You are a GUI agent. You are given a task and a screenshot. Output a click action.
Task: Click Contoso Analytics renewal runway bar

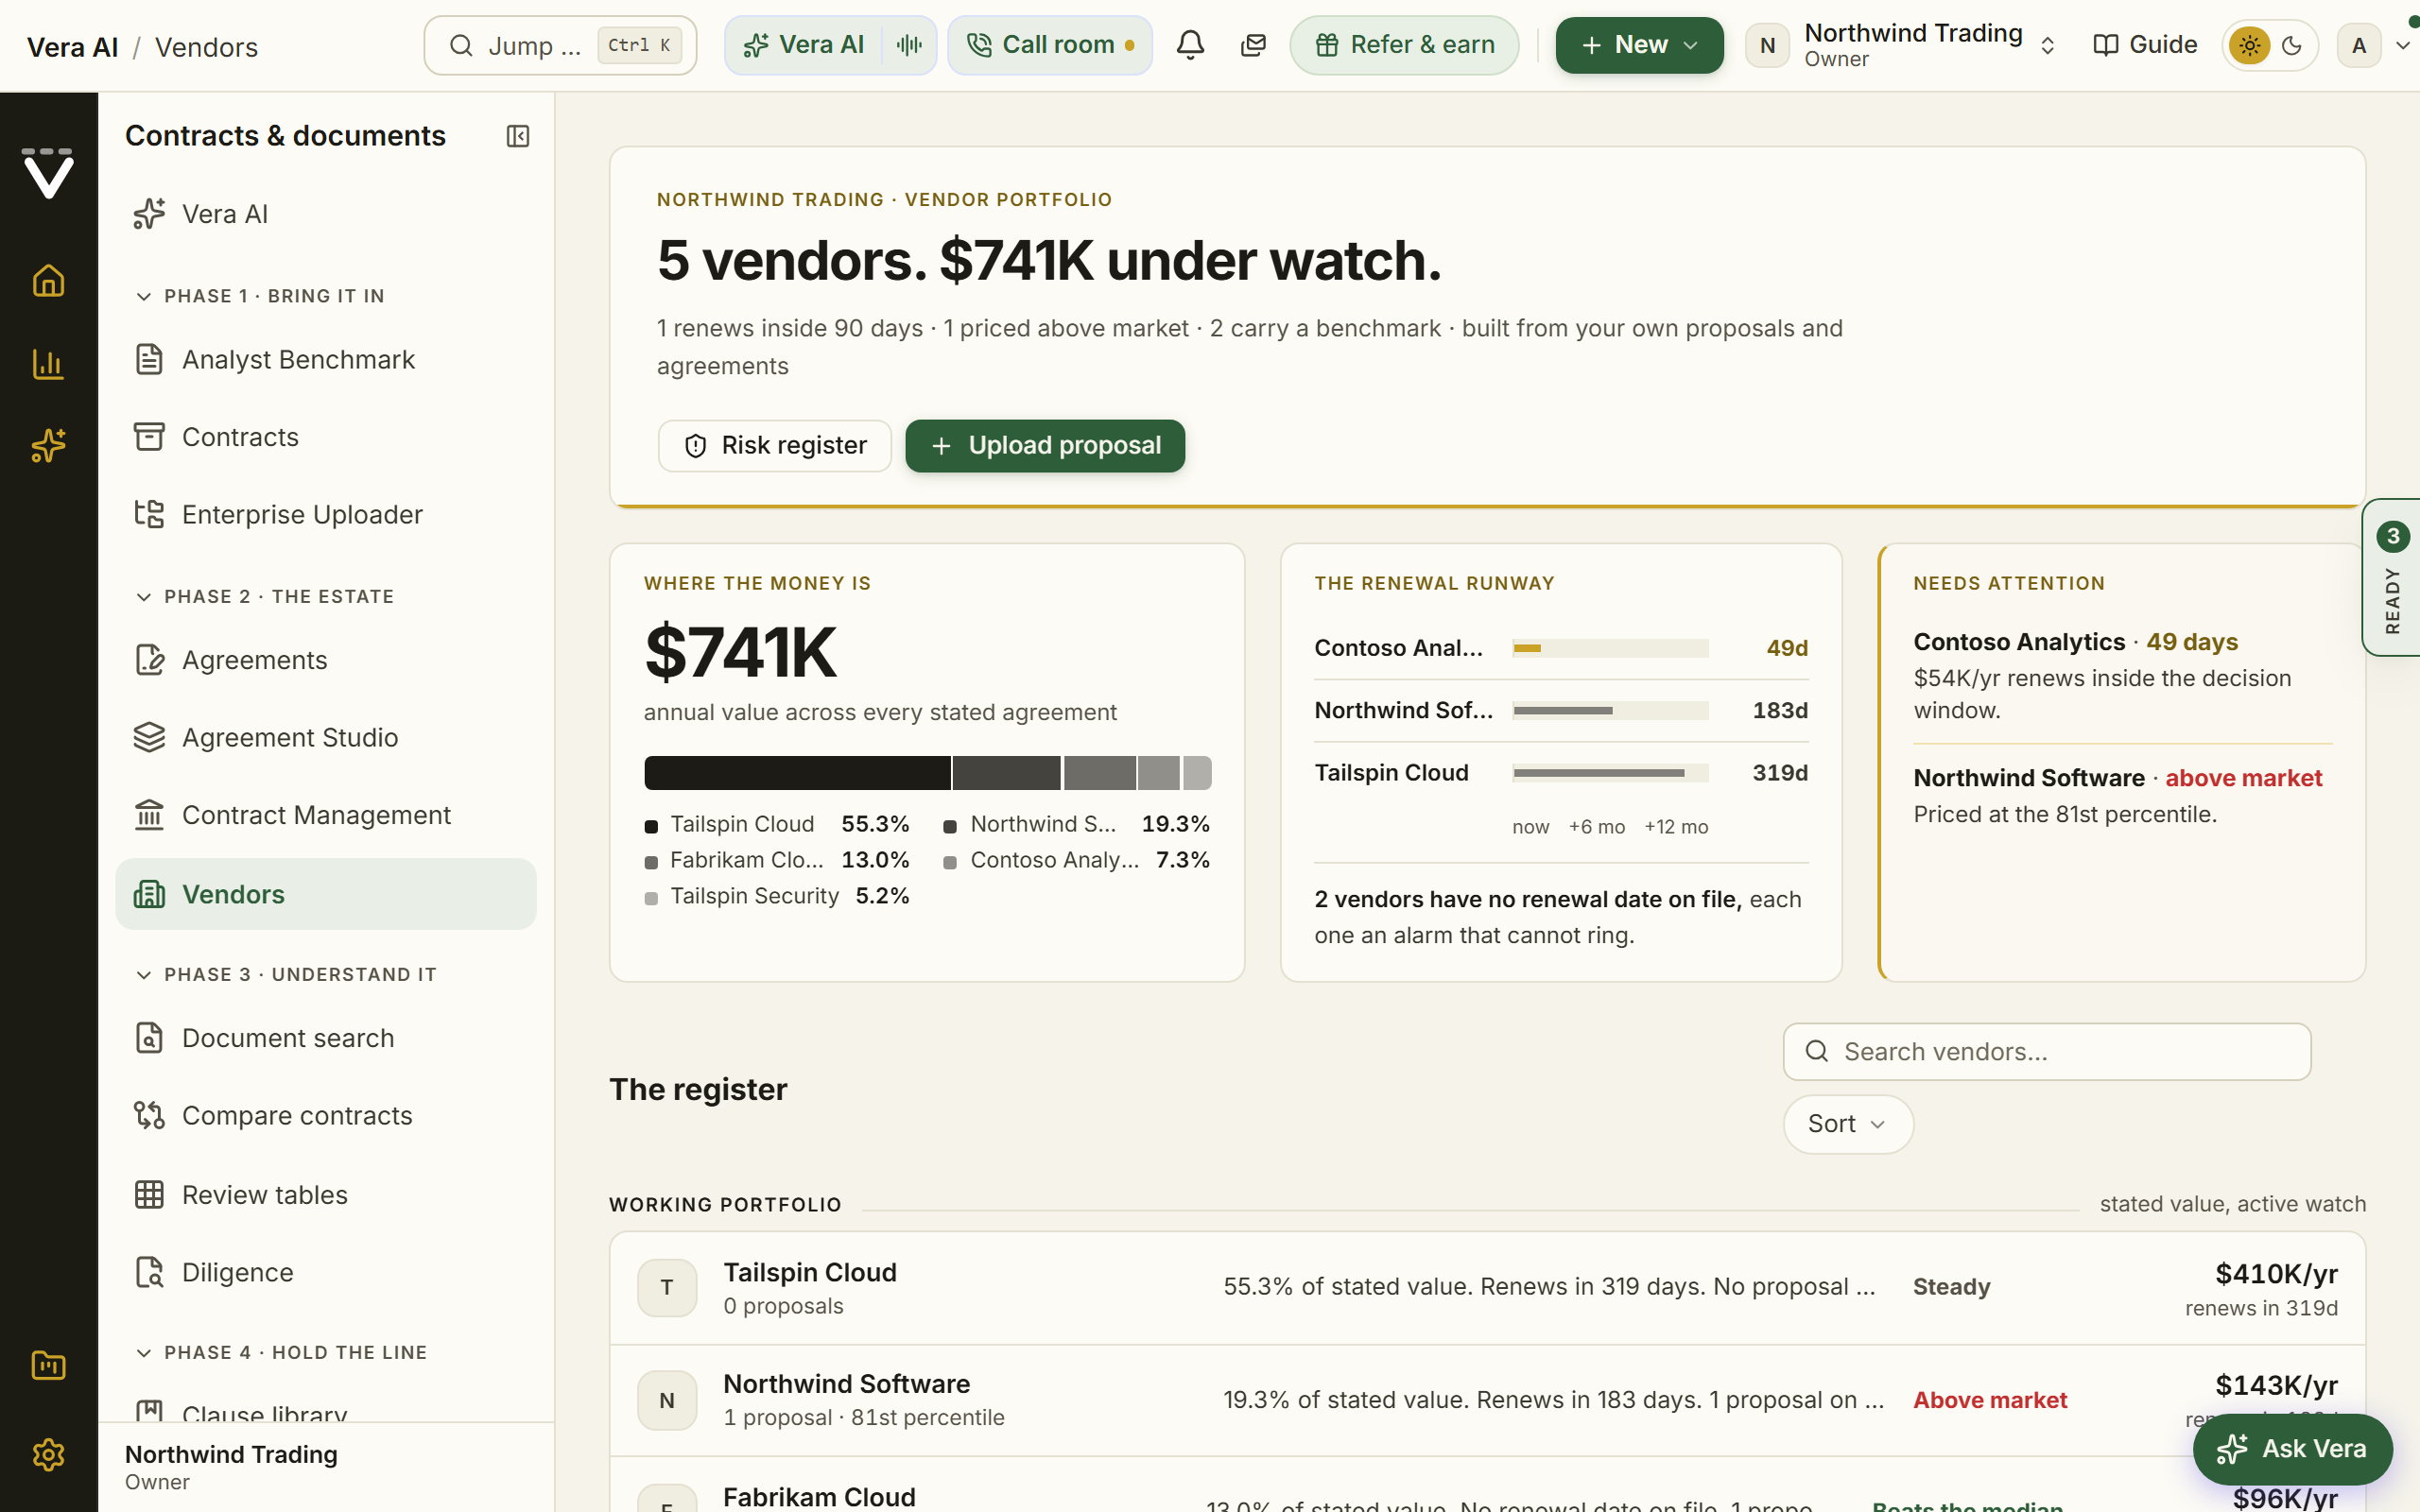click(1610, 648)
